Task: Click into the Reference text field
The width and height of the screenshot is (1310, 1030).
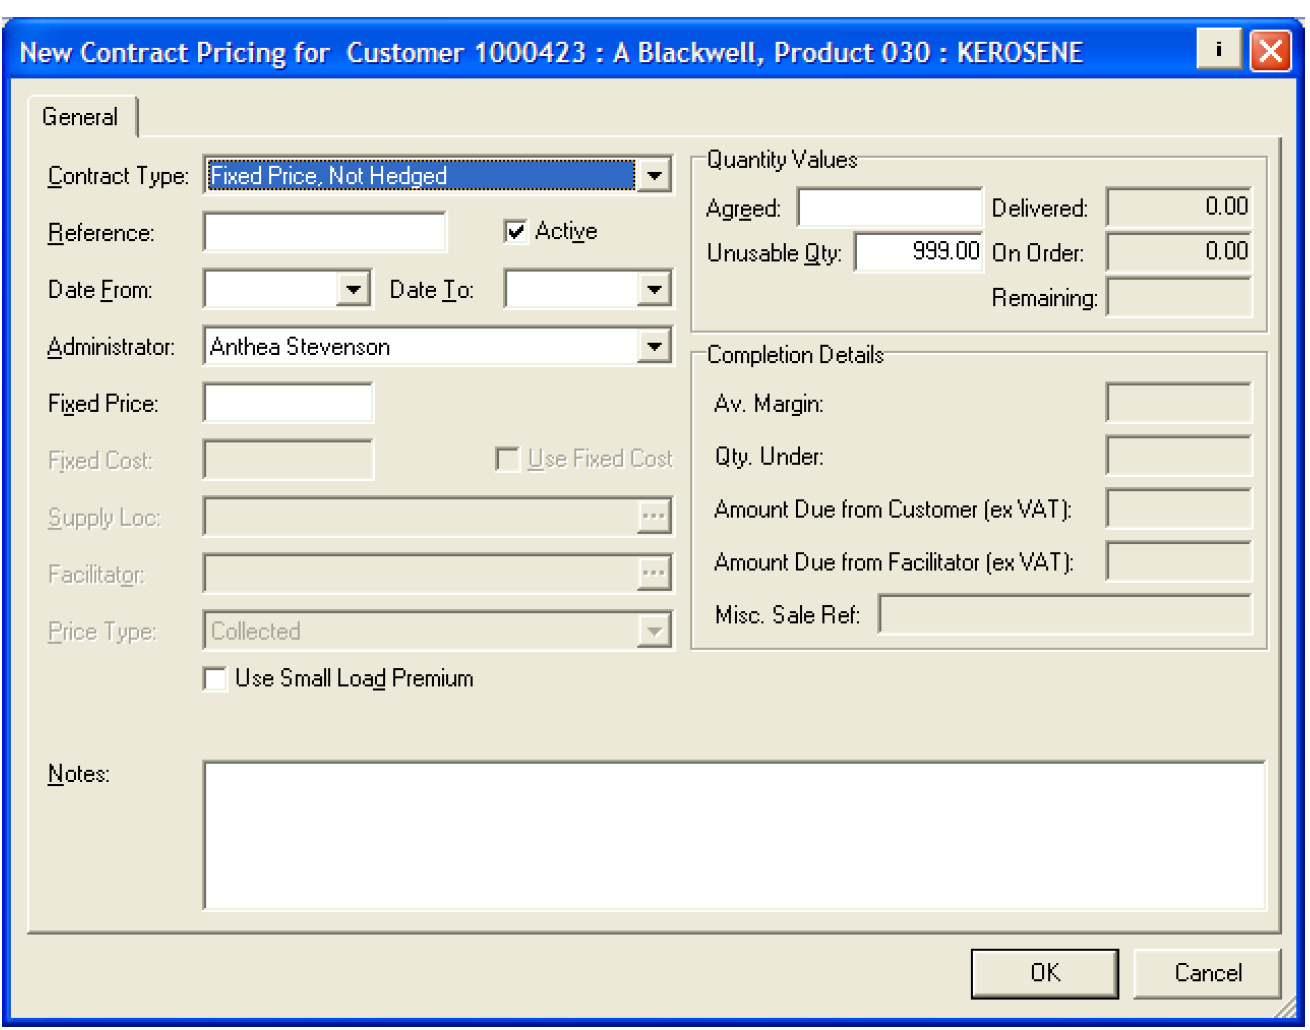Action: click(324, 233)
